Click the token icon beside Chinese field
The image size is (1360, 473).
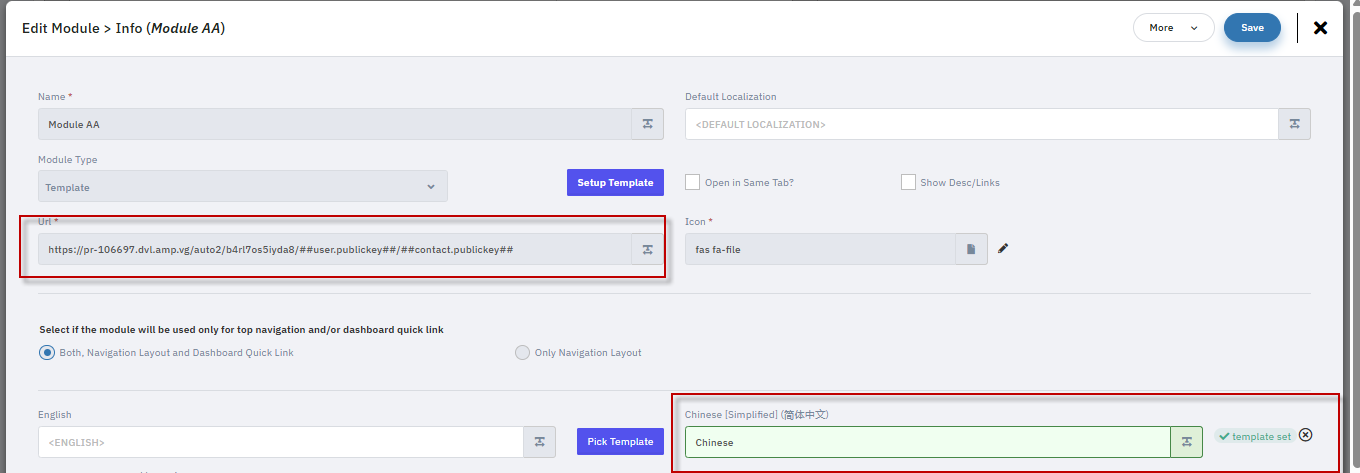(x=1186, y=442)
